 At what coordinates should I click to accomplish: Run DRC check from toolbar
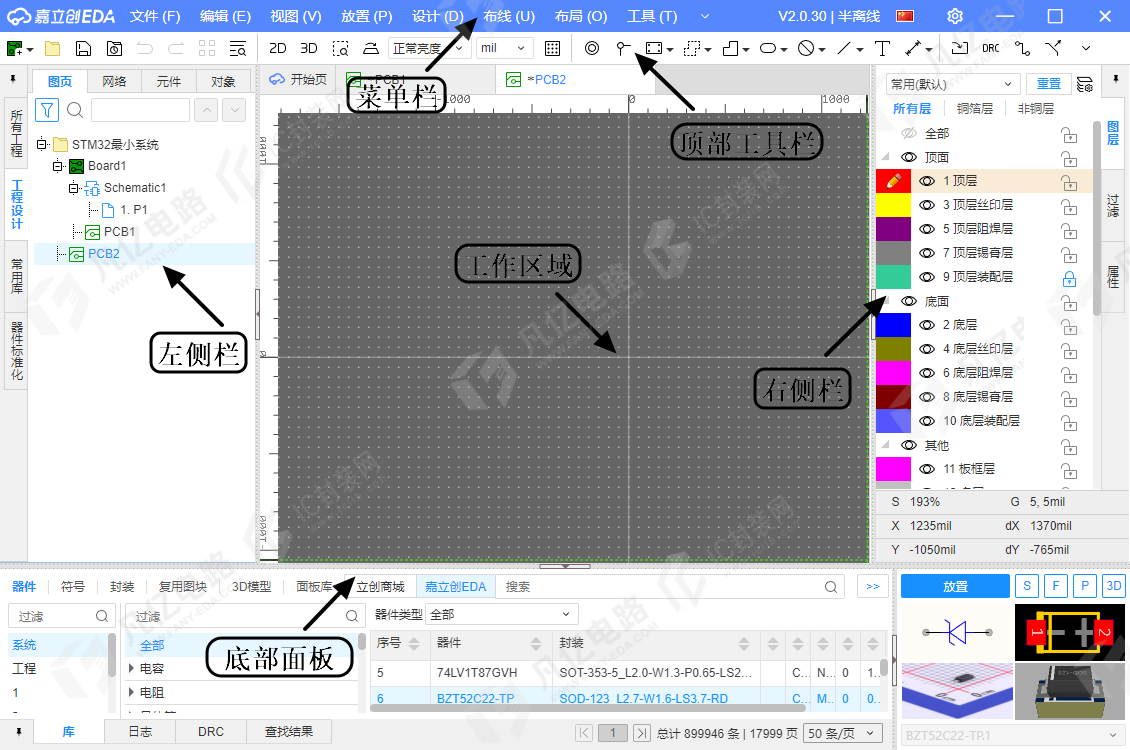point(991,48)
